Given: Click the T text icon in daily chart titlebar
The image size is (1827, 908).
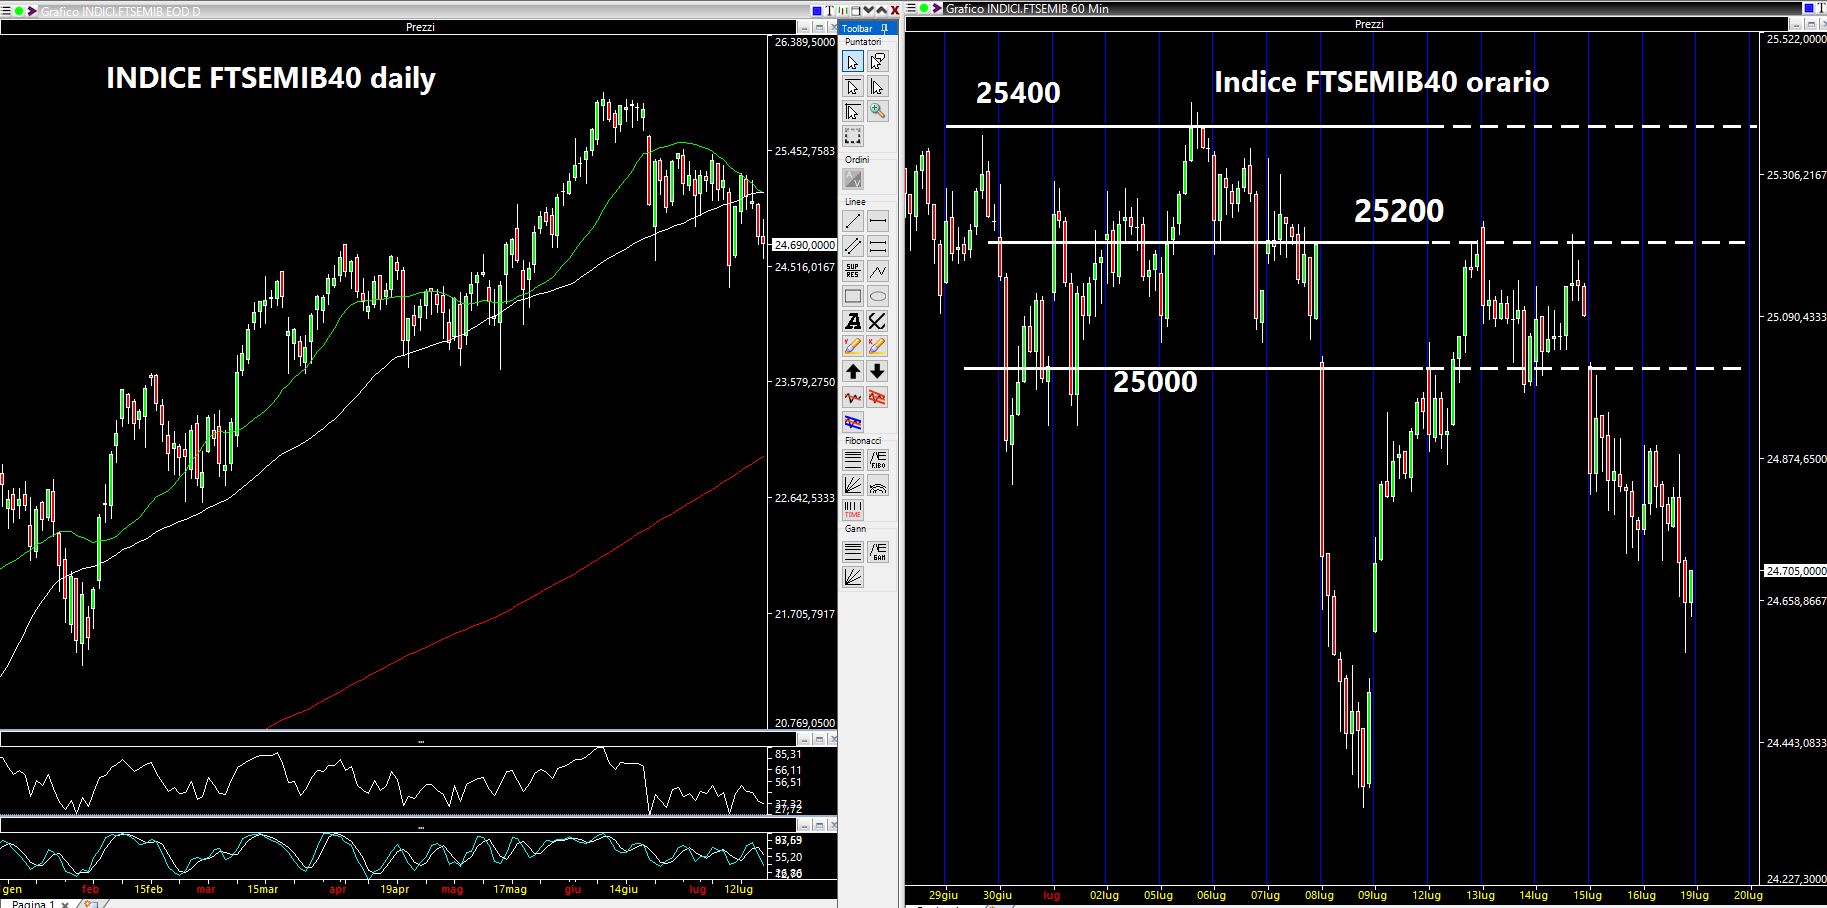Looking at the screenshot, I should (x=829, y=11).
